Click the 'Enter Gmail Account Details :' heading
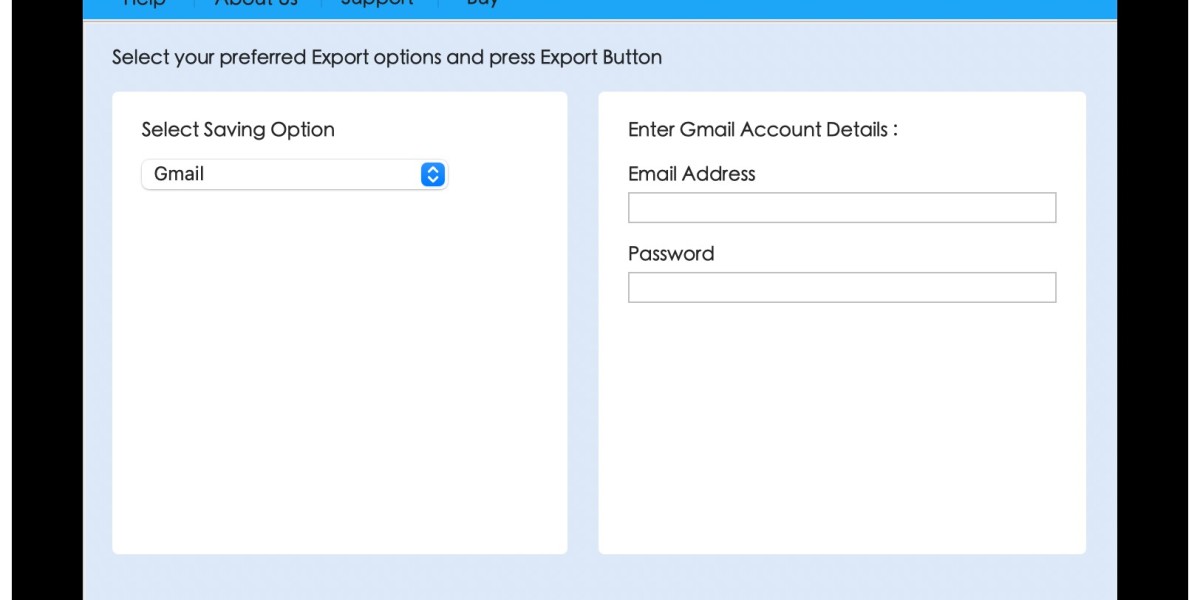This screenshot has height=600, width=1200. coord(763,129)
